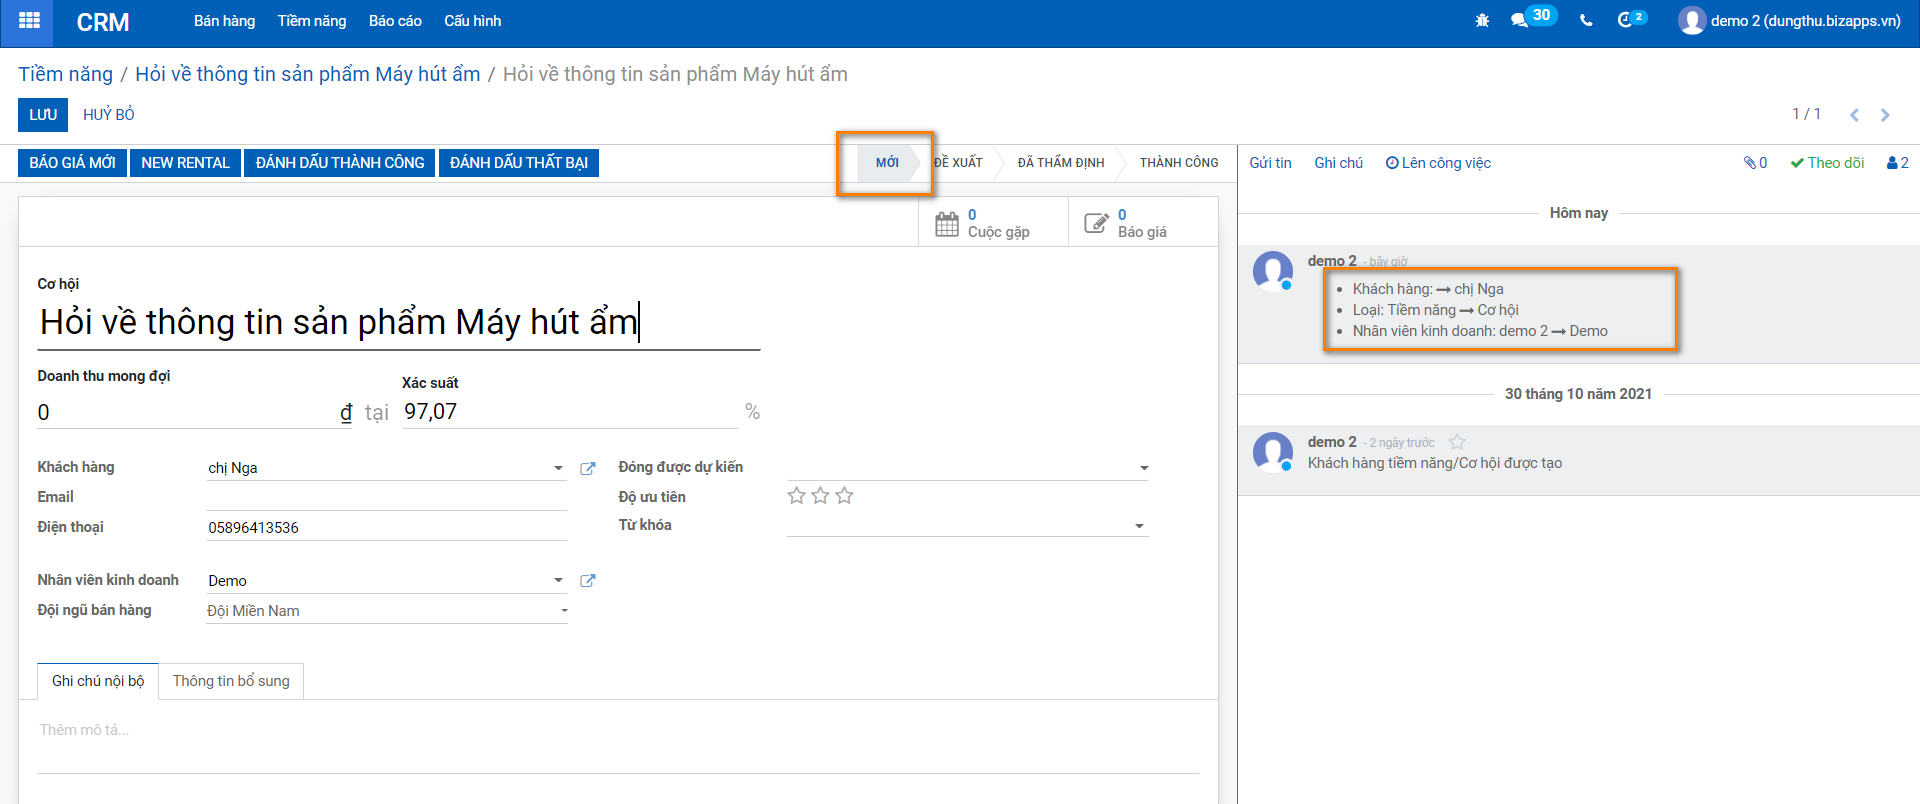Set priority to second star
Viewport: 1920px width, 804px height.
pyautogui.click(x=820, y=496)
